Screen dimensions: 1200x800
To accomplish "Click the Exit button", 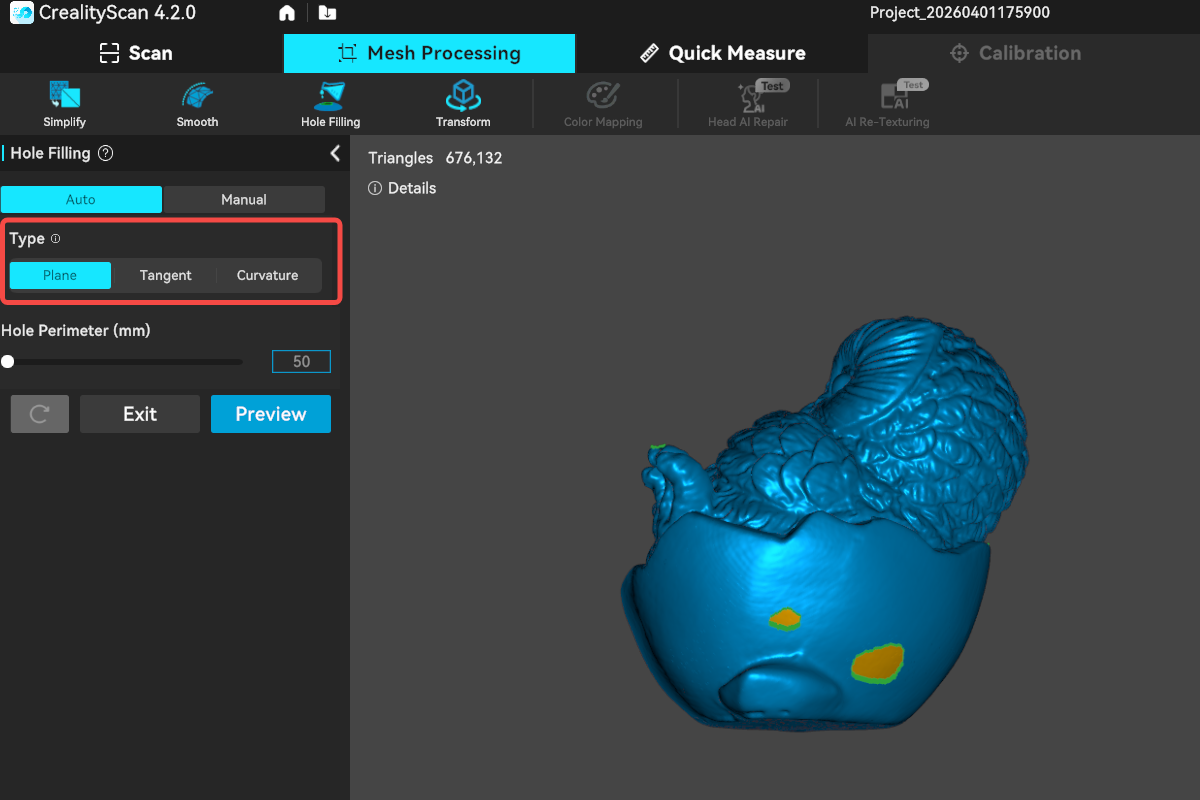I will pos(140,414).
